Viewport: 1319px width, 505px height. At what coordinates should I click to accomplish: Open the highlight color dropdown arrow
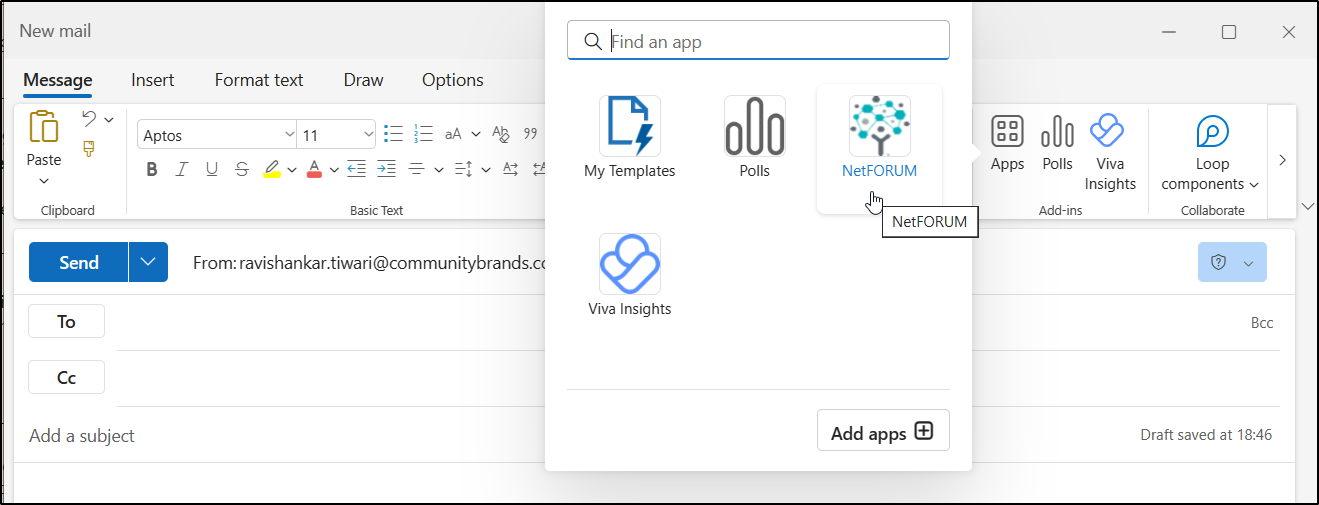click(292, 170)
